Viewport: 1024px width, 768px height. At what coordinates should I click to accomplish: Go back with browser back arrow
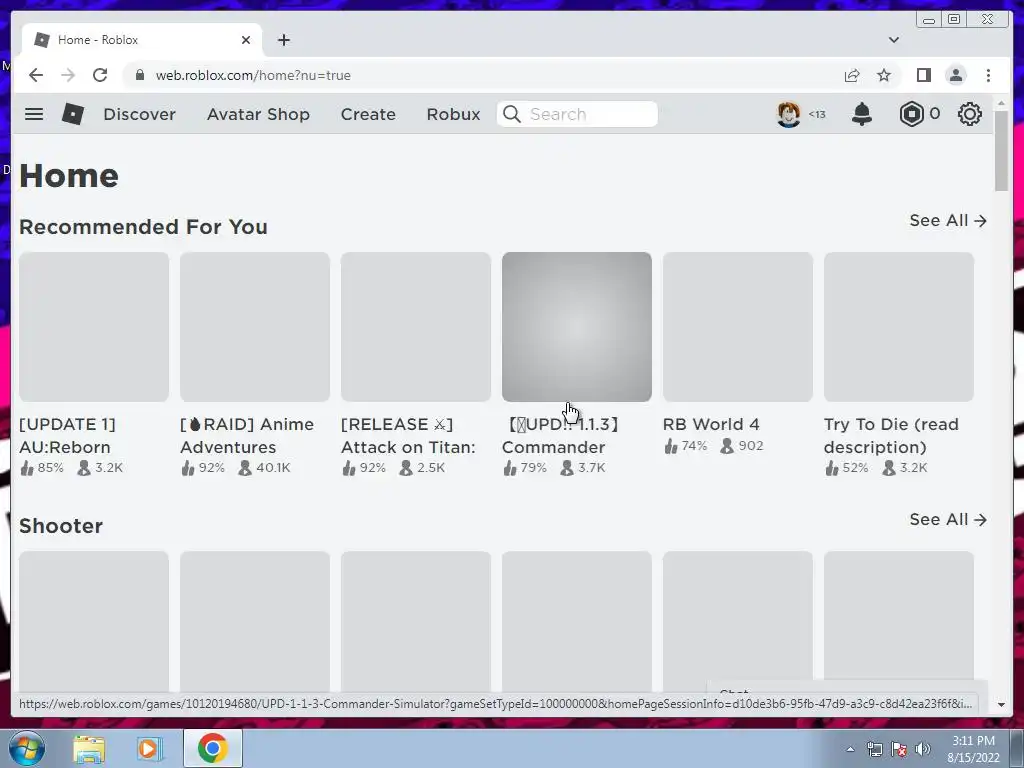coord(36,75)
